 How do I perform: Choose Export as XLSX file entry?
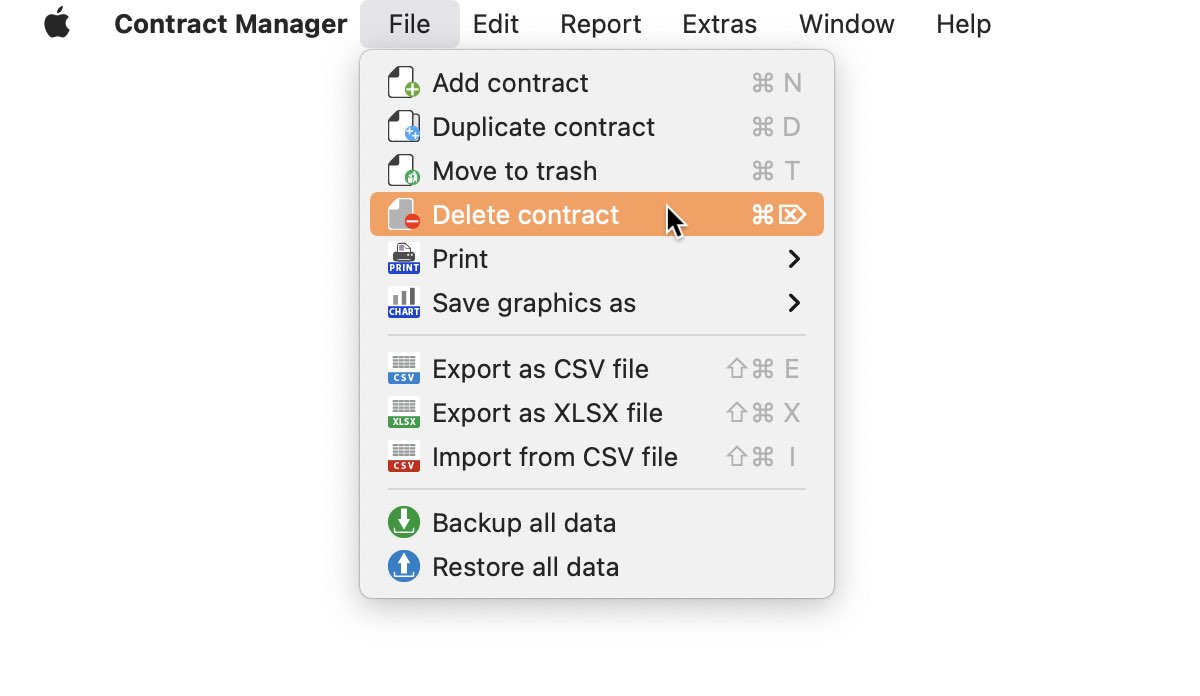597,413
